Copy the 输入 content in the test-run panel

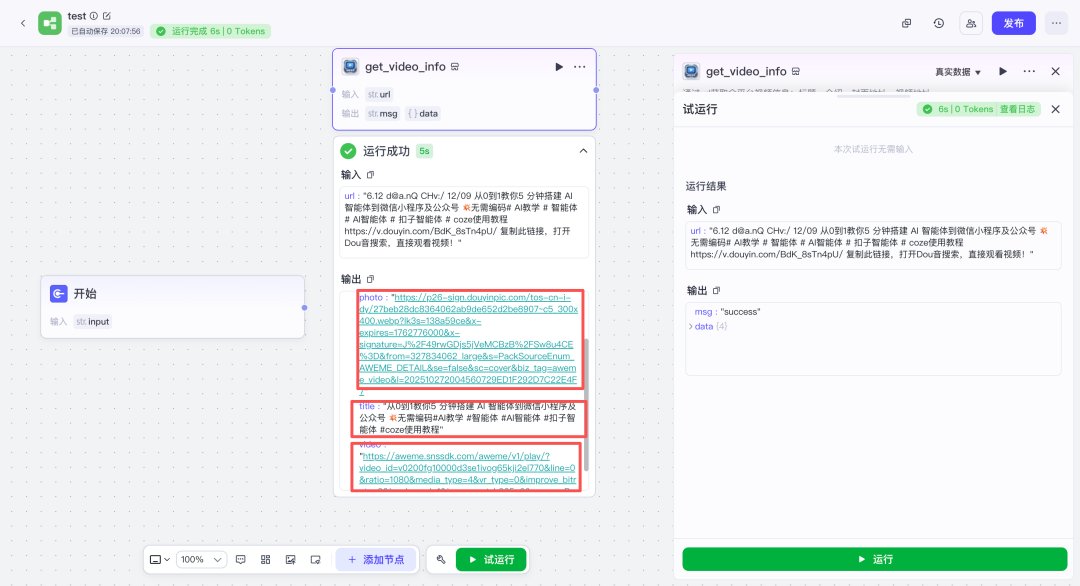coord(716,210)
